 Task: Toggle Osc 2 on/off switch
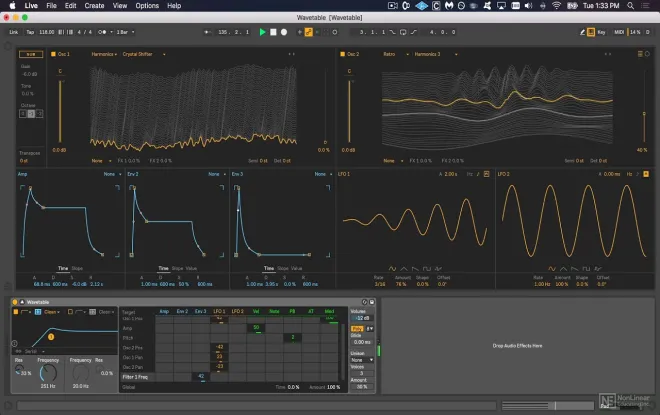[343, 54]
